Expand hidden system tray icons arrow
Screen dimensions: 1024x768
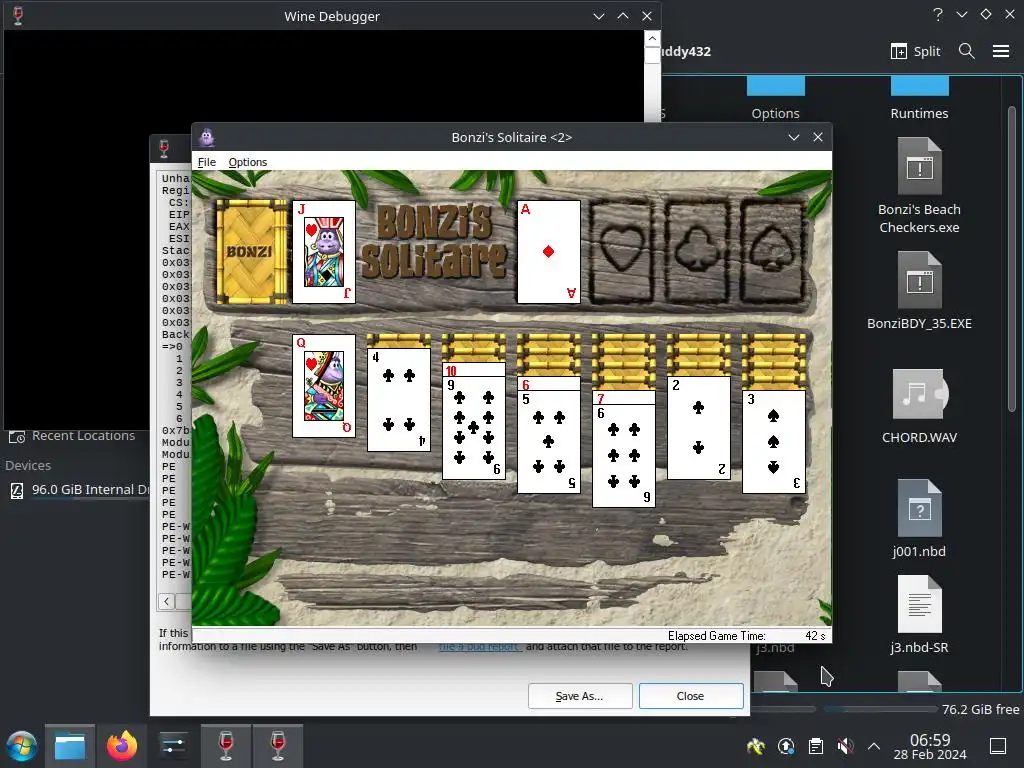[874, 746]
